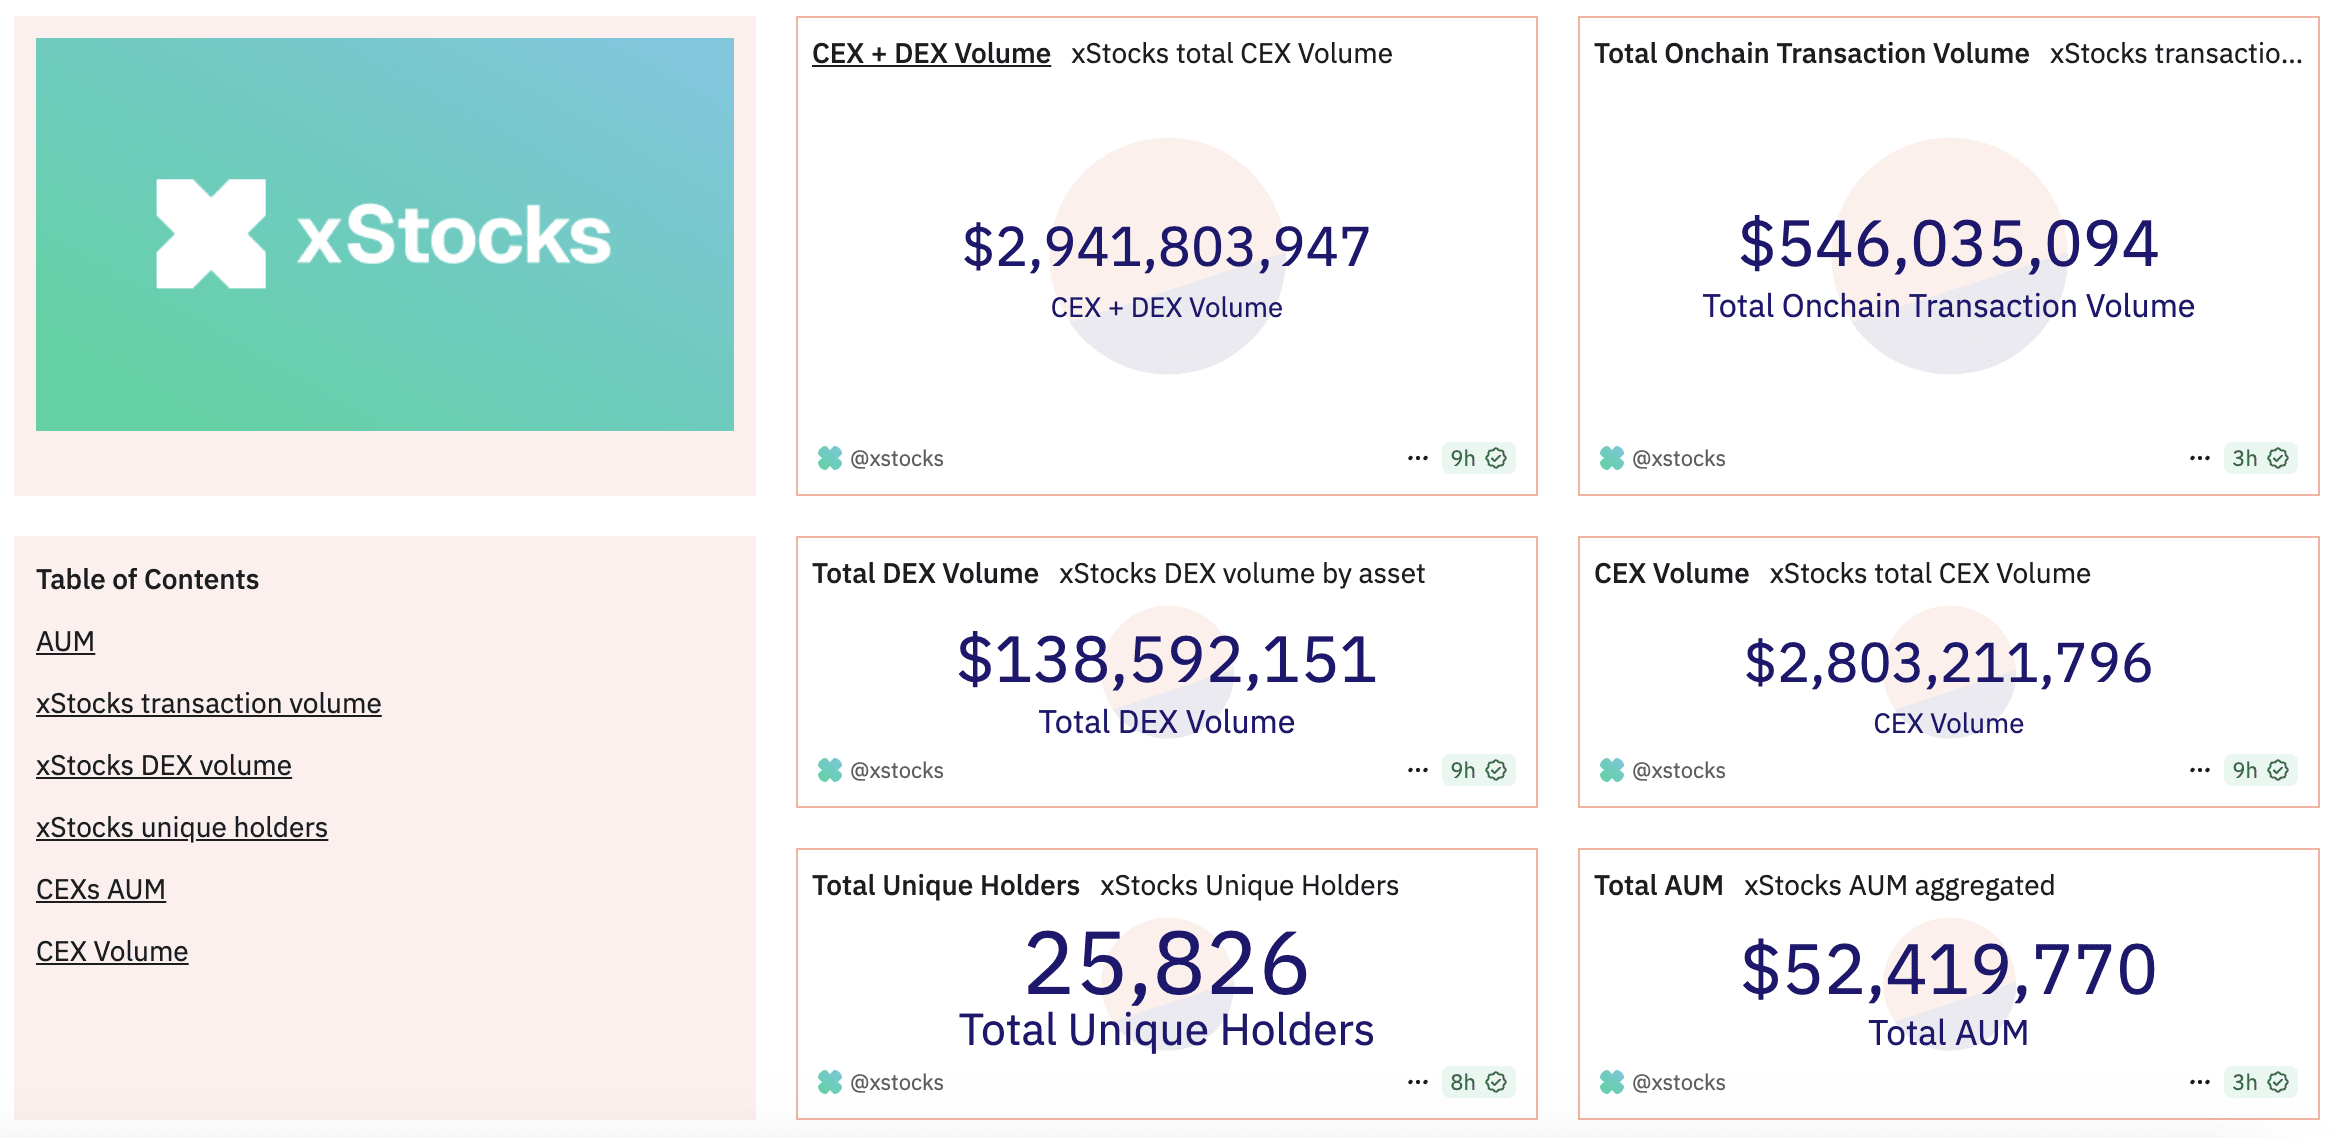
Task: Open three-dots menu on CEX Volume card
Action: coord(2199,770)
